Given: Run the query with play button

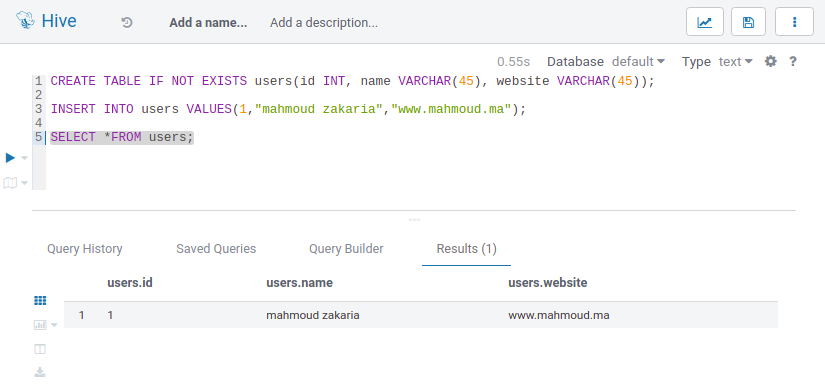Looking at the screenshot, I should click(11, 157).
